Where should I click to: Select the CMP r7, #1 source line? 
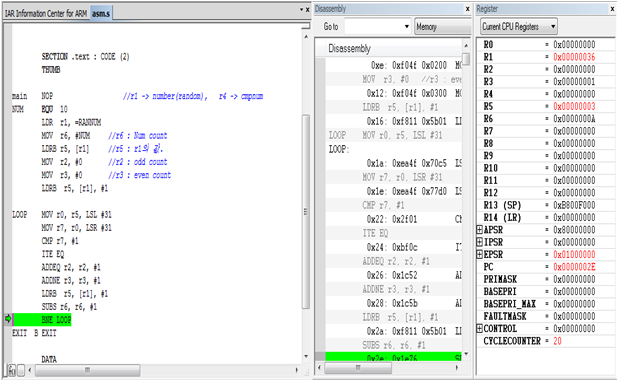pyautogui.click(x=60, y=241)
